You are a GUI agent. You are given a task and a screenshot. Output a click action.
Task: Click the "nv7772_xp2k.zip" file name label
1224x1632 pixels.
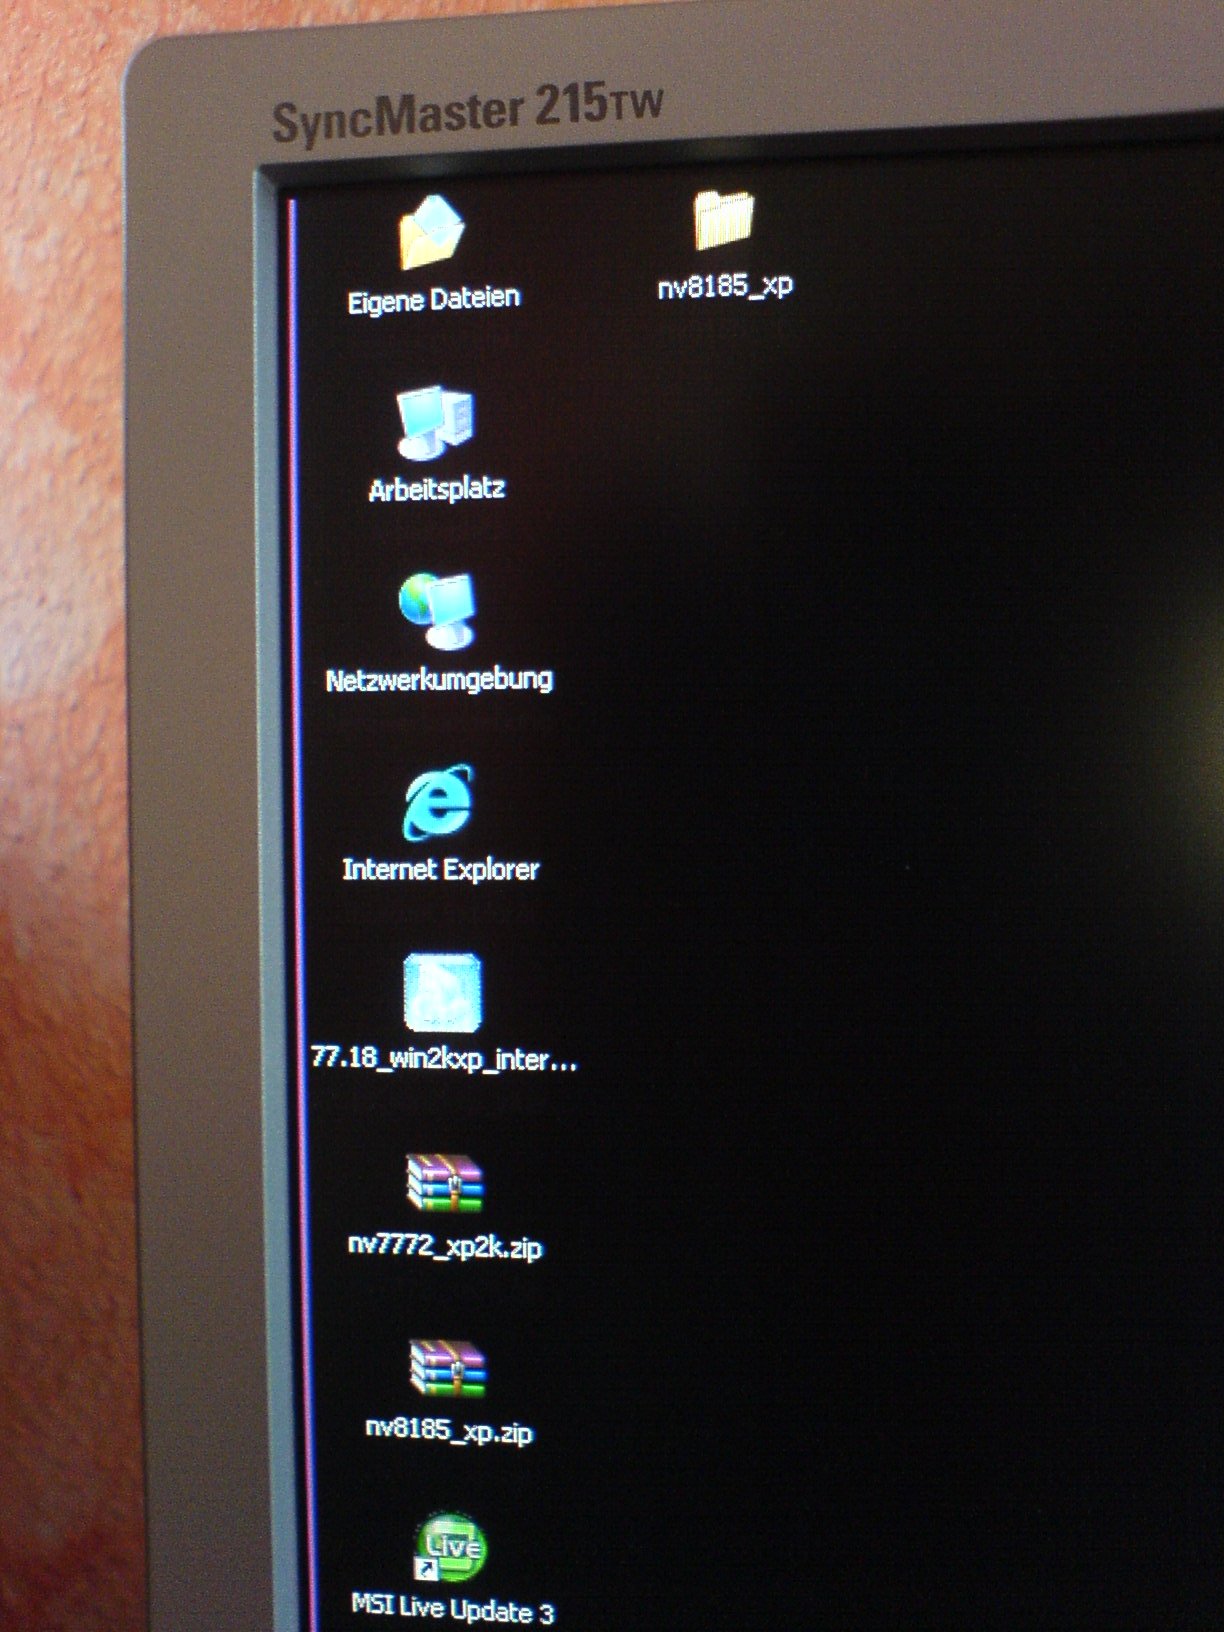445,1247
